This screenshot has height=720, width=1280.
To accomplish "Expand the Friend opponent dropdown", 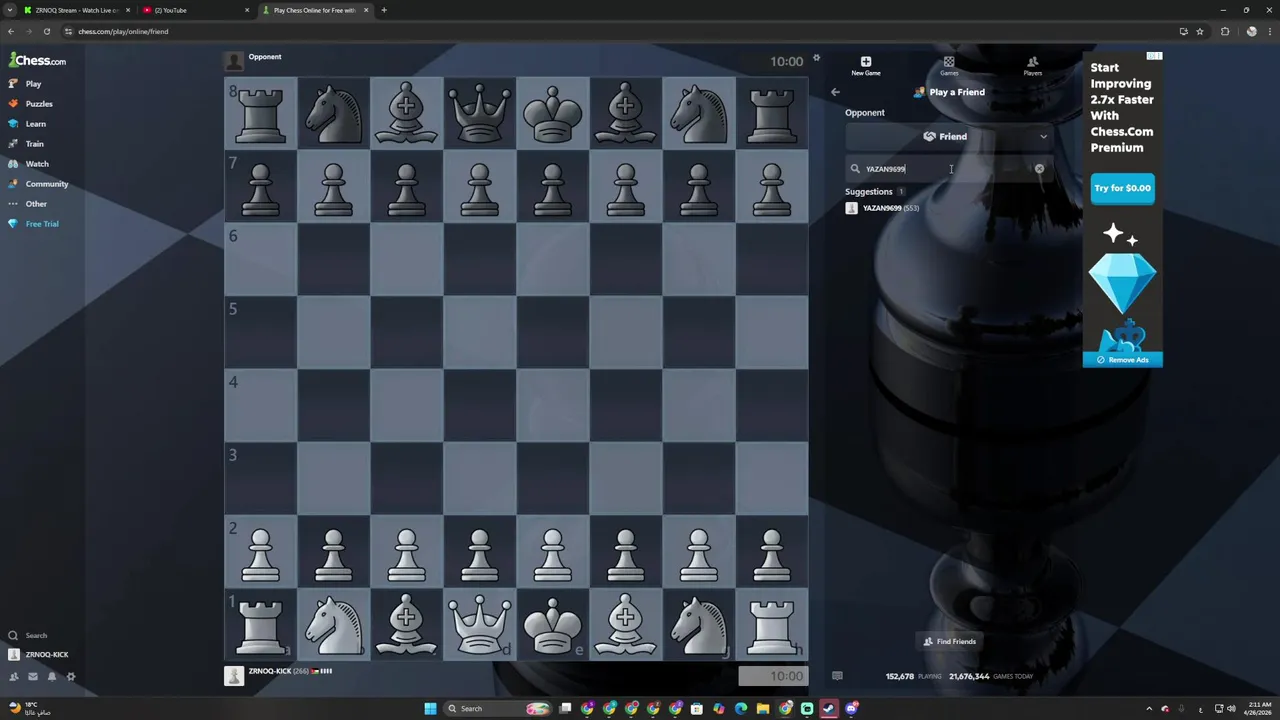I will tap(949, 136).
